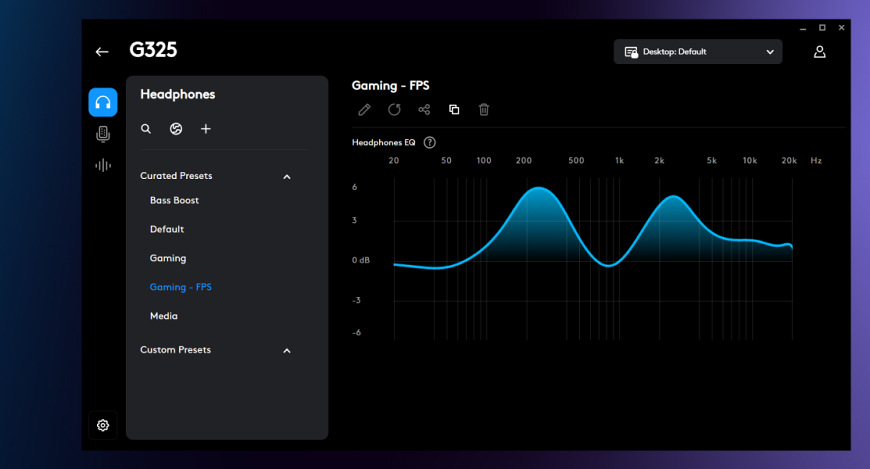This screenshot has height=469, width=870.
Task: Open the sound waveform sidebar tab
Action: click(103, 165)
